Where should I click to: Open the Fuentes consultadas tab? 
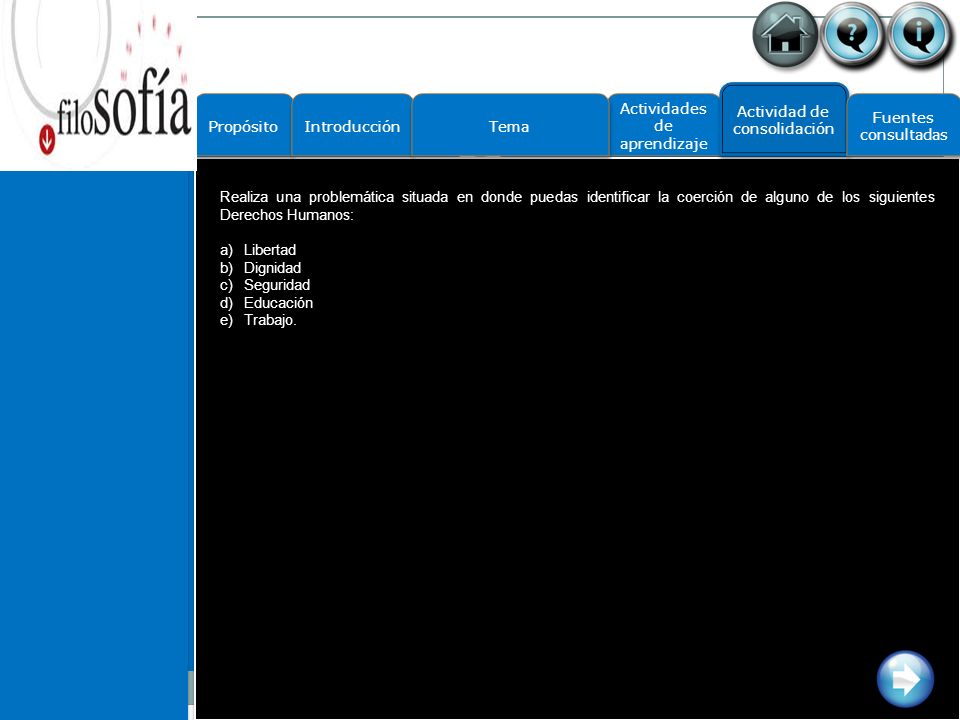click(903, 126)
